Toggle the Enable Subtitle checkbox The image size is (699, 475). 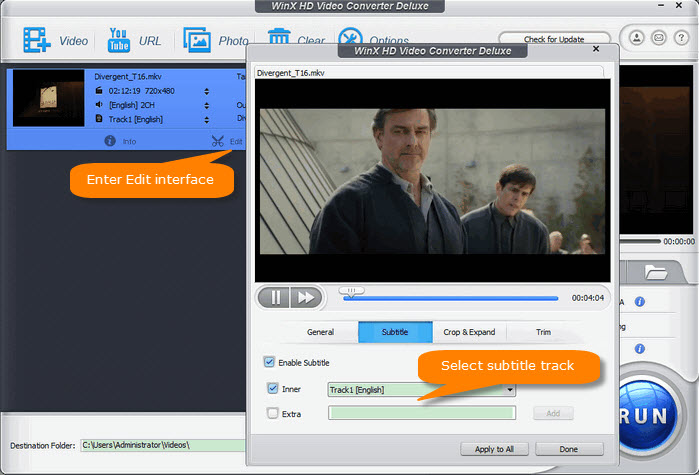click(x=269, y=362)
